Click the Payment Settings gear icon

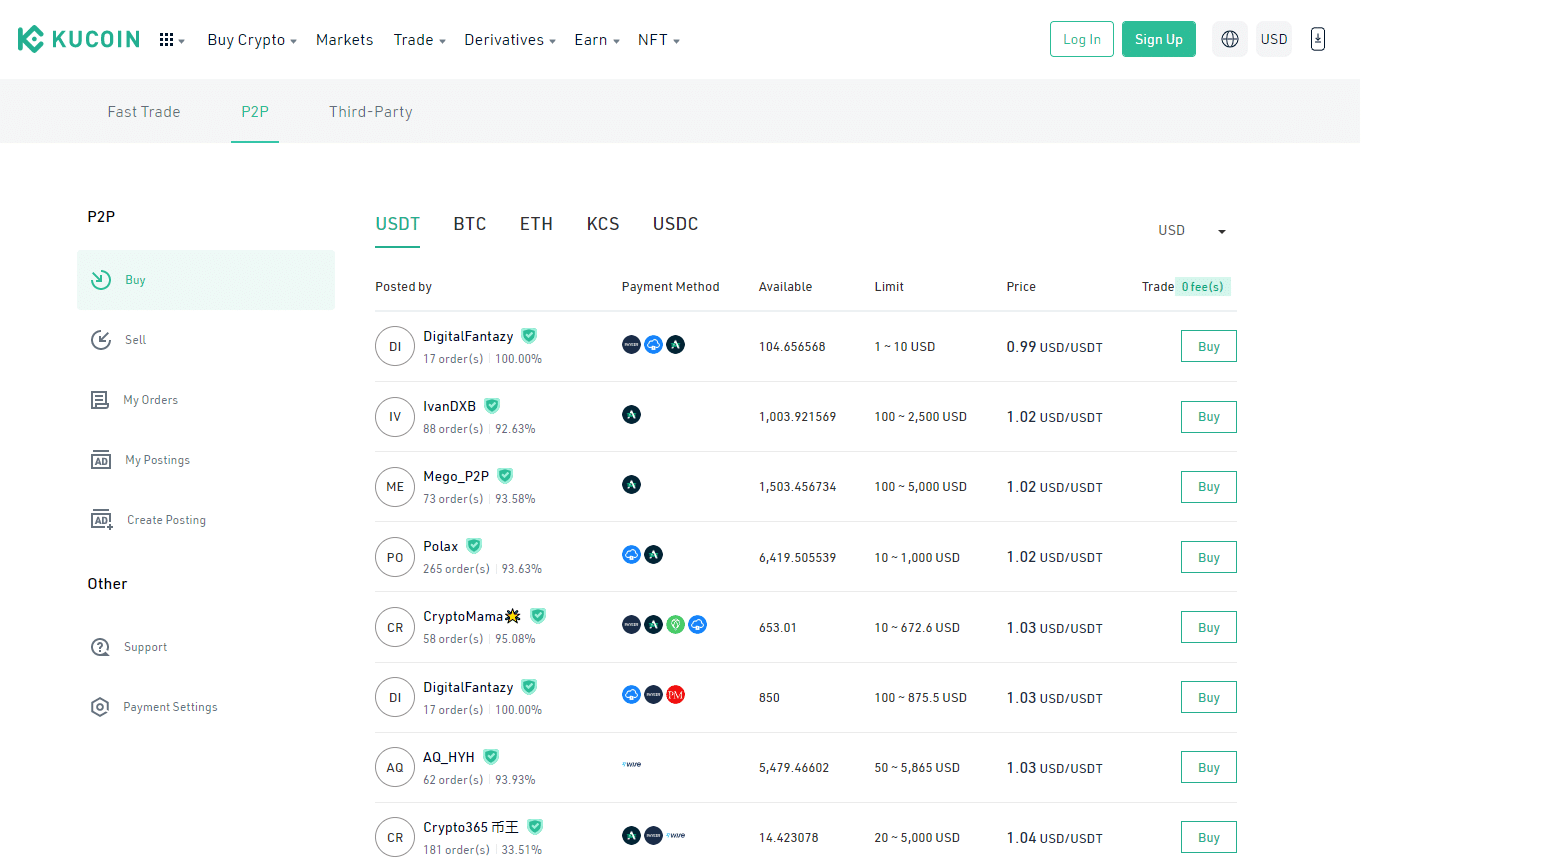coord(100,707)
